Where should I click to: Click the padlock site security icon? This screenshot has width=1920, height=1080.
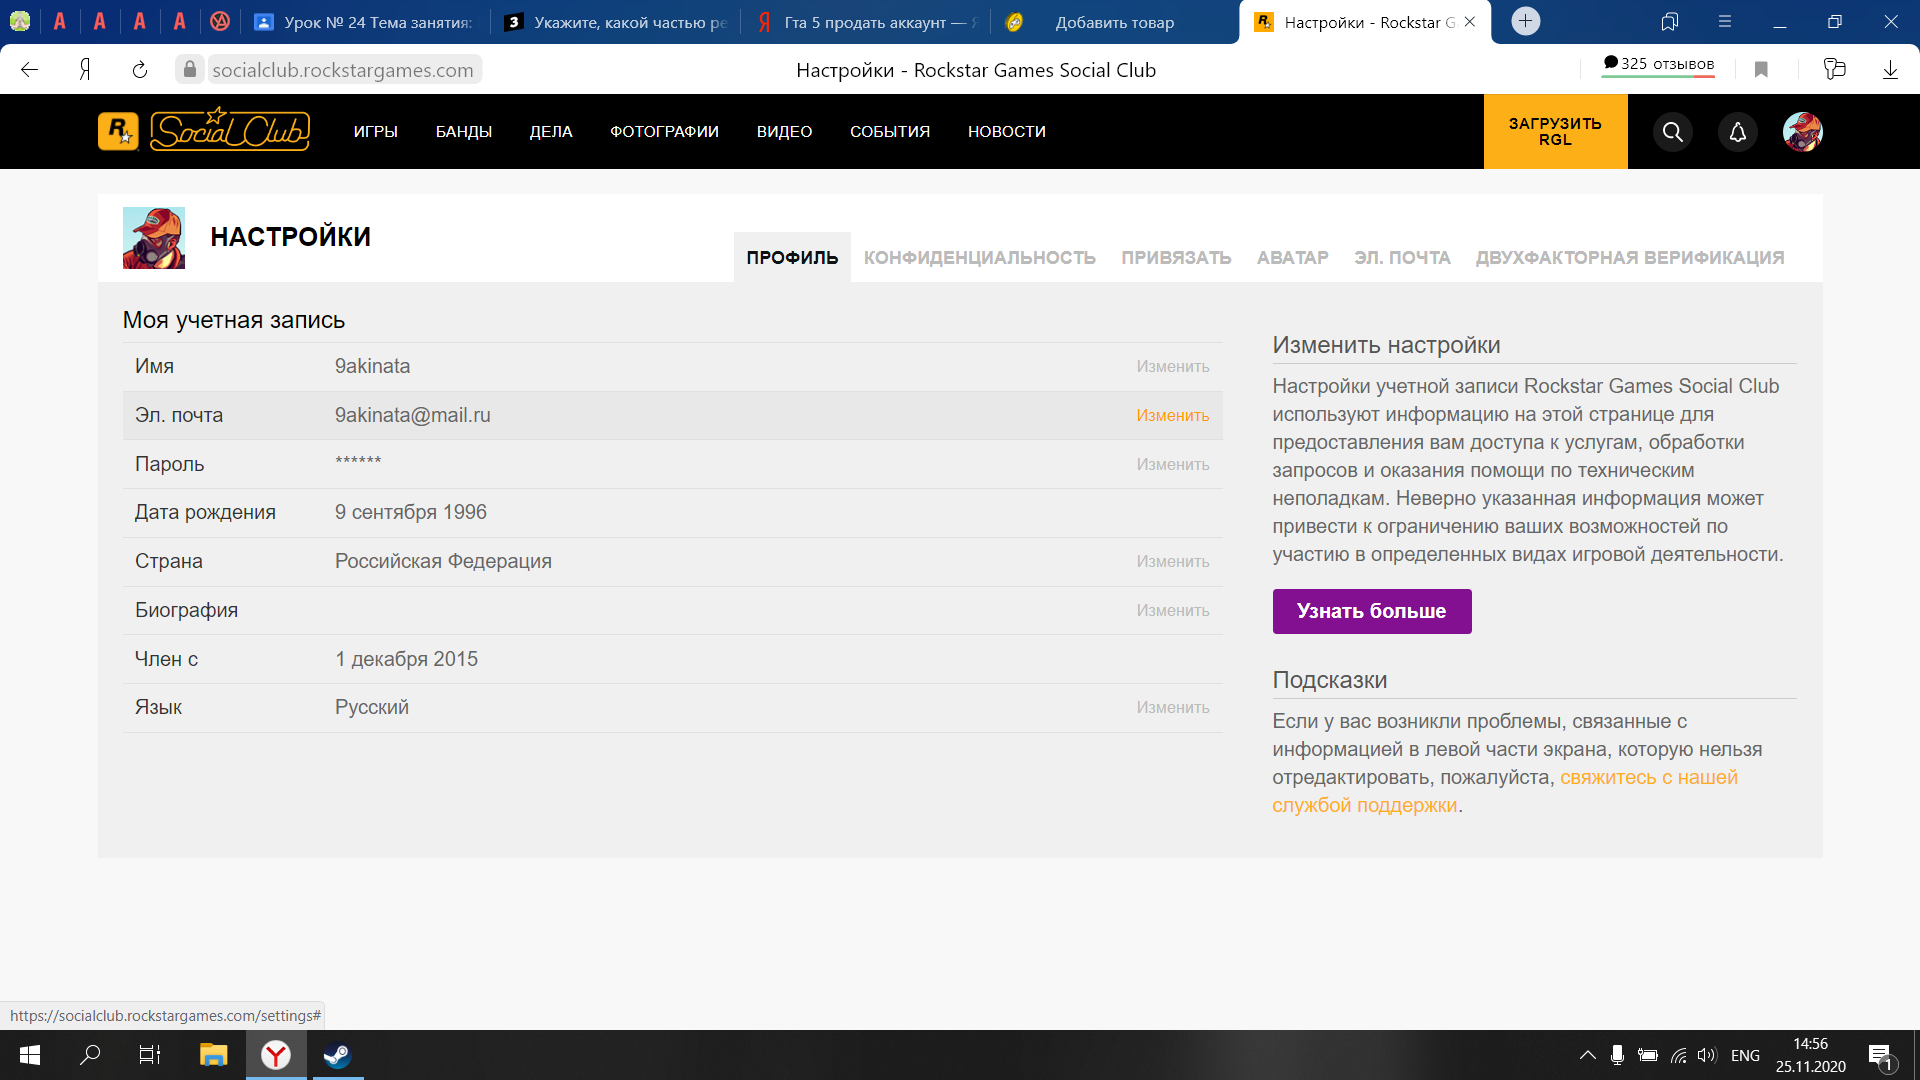(x=190, y=69)
